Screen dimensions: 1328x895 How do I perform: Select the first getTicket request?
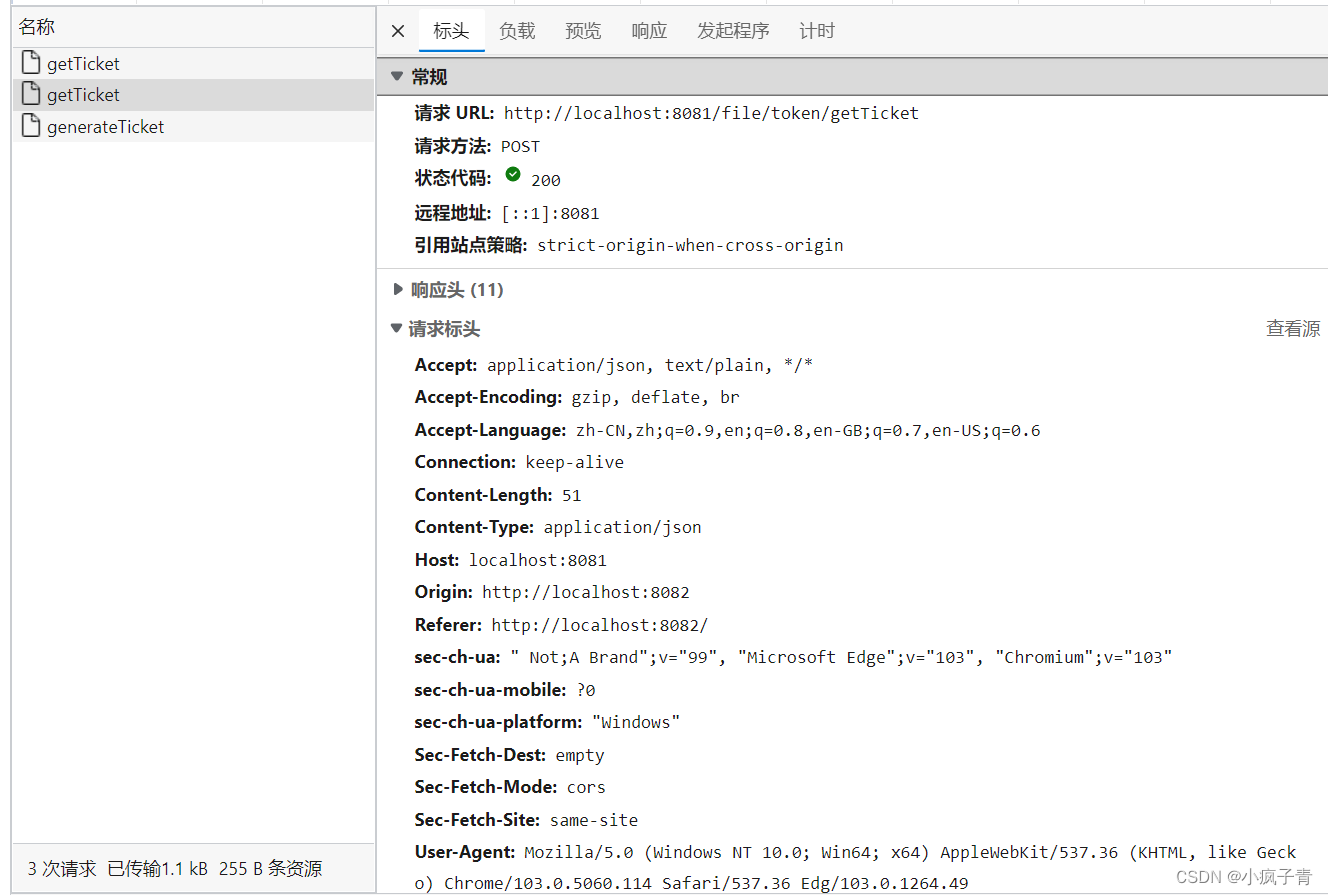(194, 64)
